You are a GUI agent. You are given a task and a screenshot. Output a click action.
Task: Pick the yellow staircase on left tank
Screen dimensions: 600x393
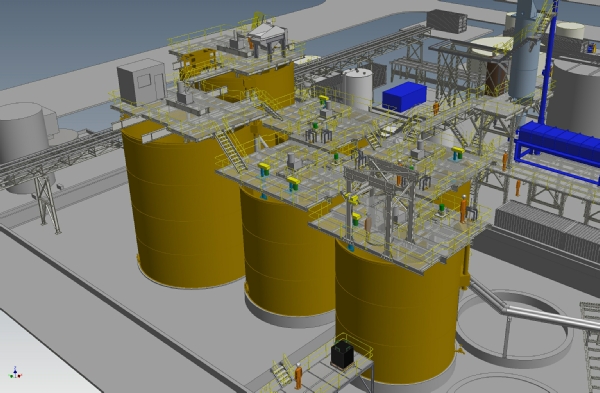(x=231, y=150)
